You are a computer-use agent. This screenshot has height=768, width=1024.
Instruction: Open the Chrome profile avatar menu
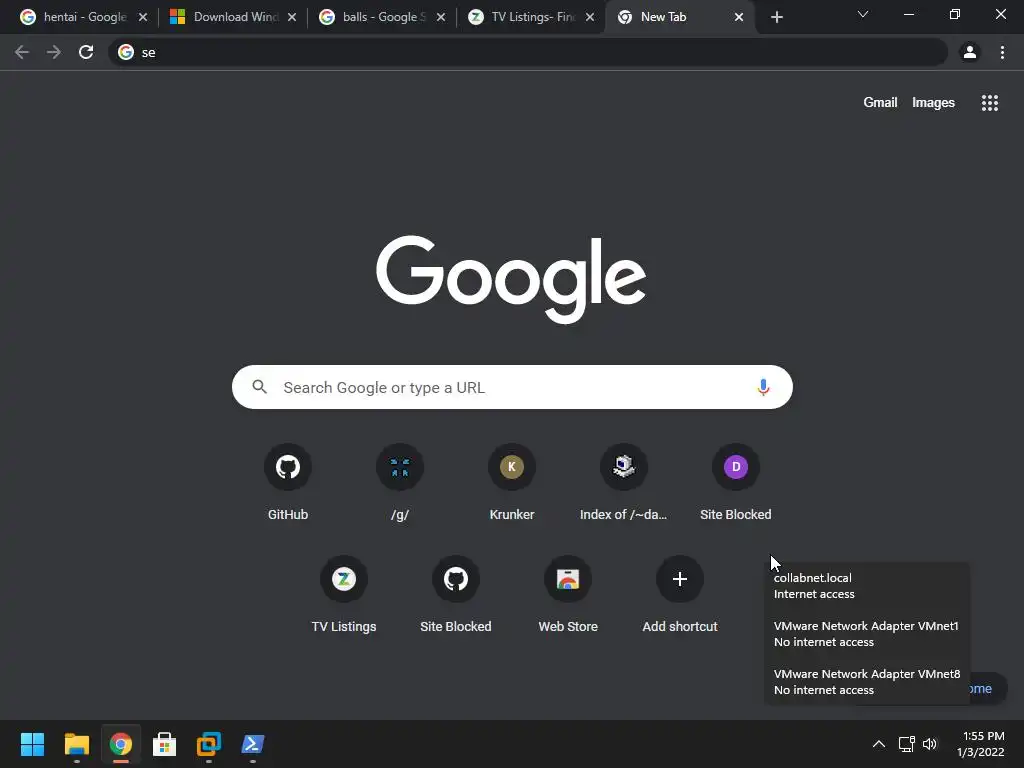pos(970,52)
